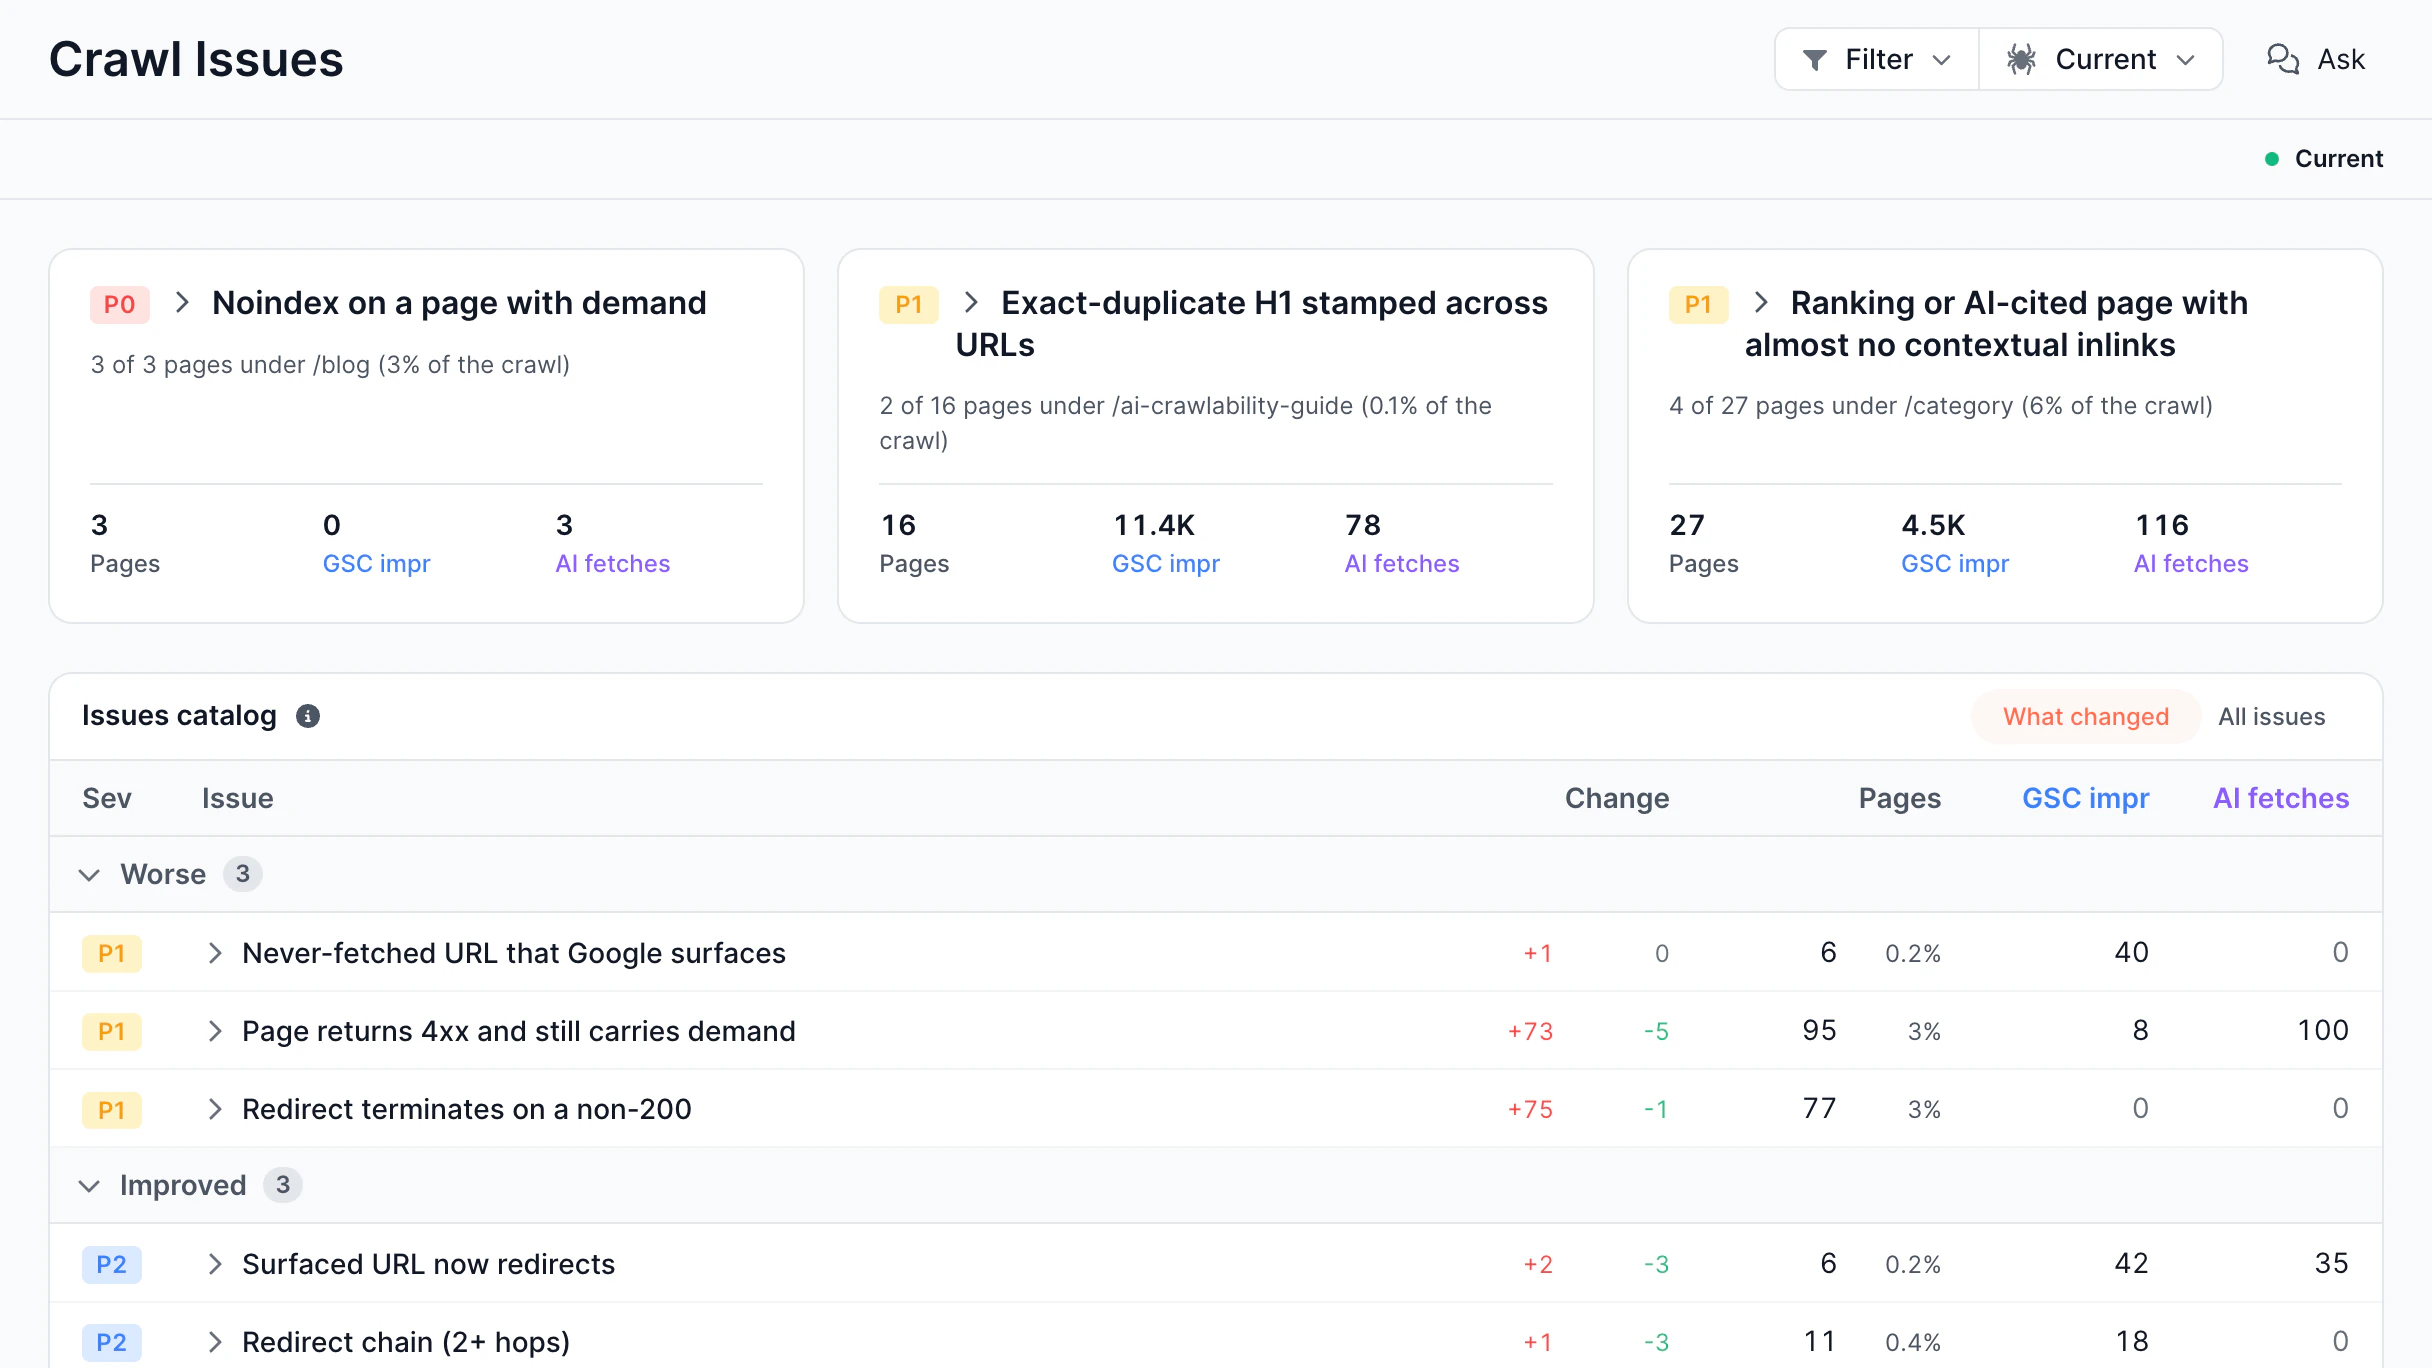Screen dimensions: 2432x1368
Task: Collapse the Improved group
Action: [89, 1186]
